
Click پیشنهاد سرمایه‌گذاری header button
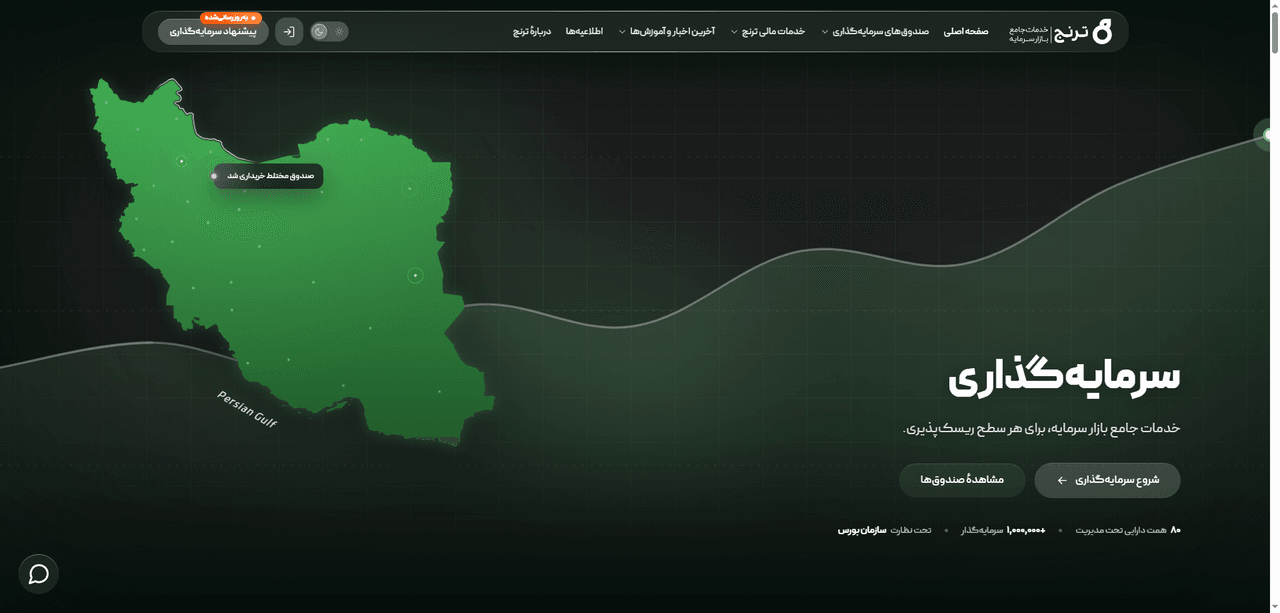(213, 32)
